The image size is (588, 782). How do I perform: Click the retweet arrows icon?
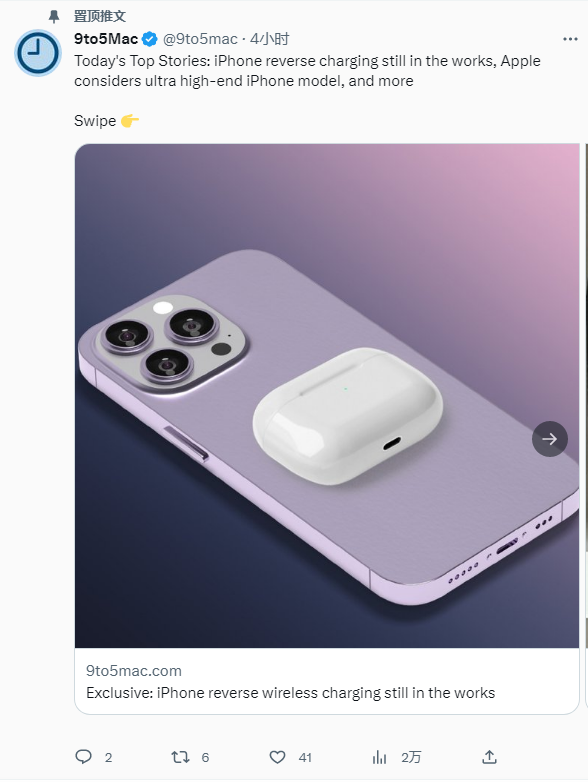coord(180,757)
